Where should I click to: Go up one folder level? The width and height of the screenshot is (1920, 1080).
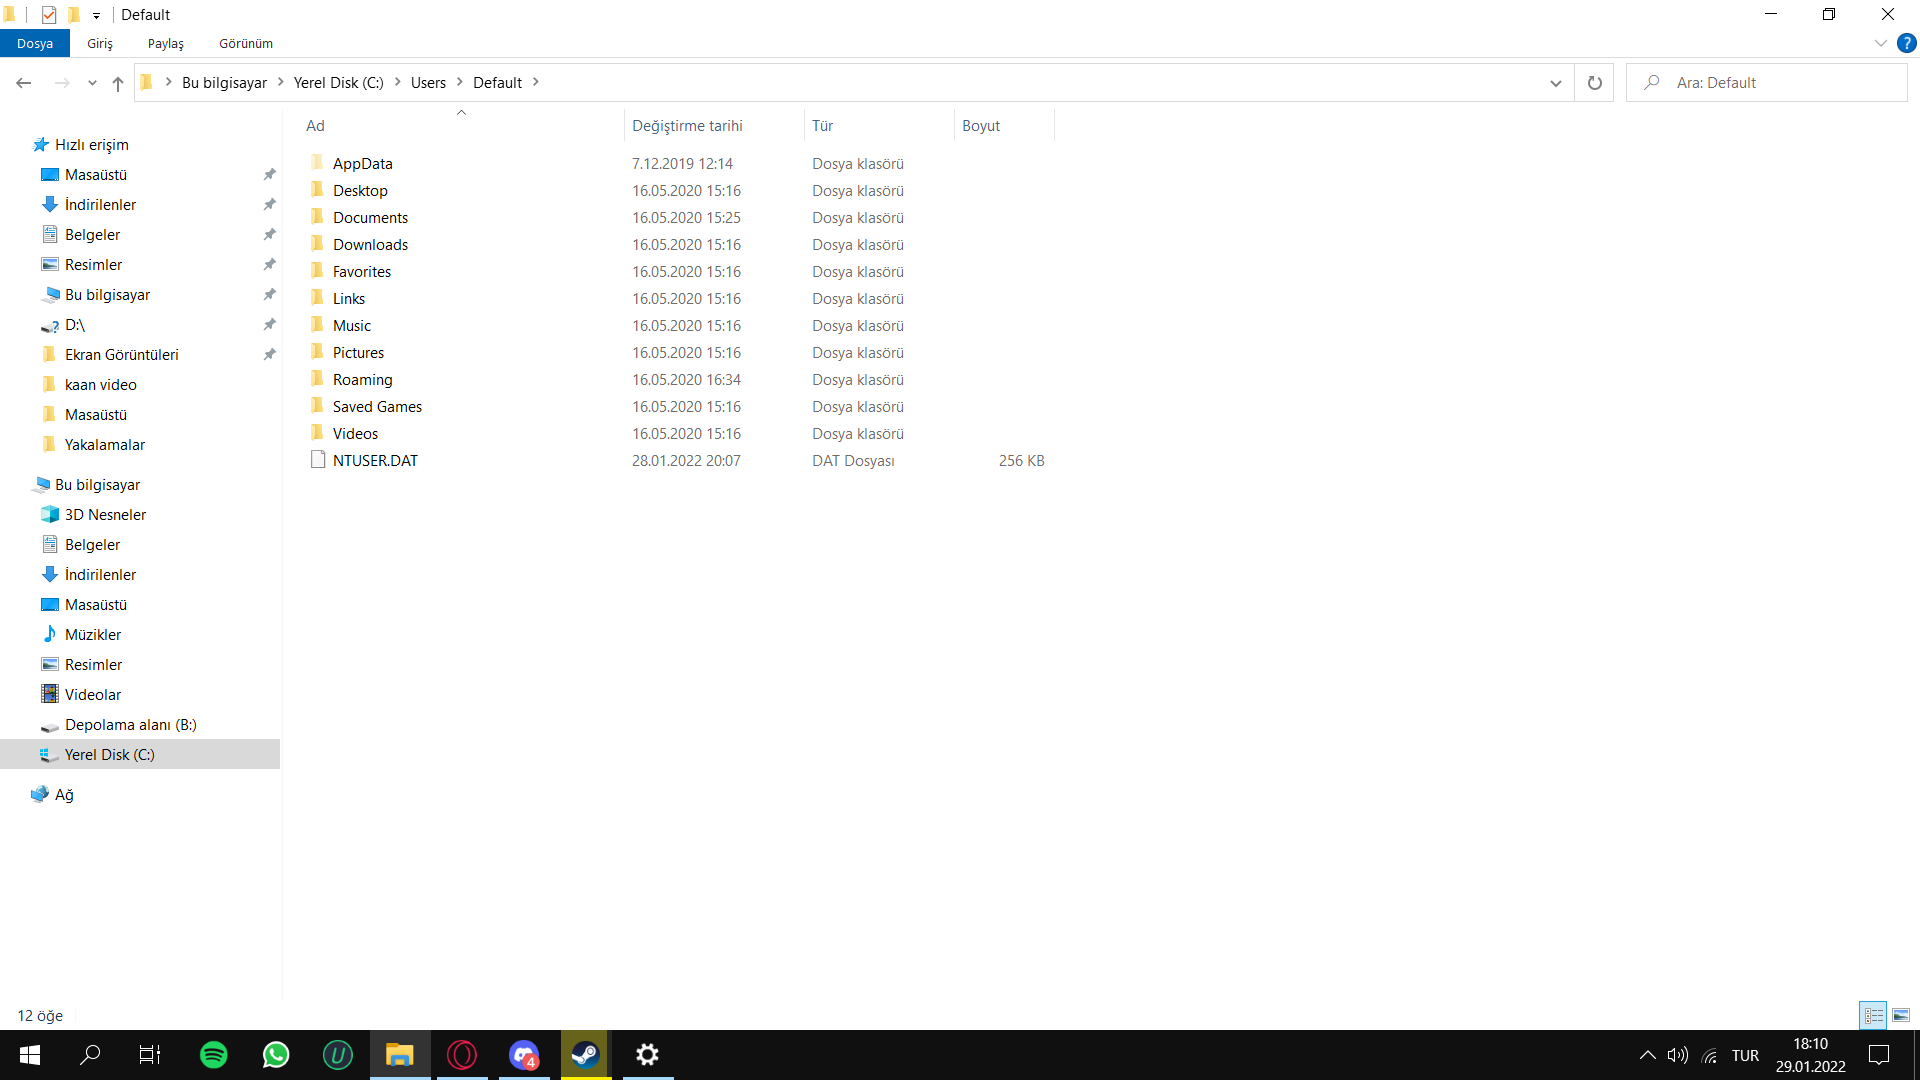[118, 83]
